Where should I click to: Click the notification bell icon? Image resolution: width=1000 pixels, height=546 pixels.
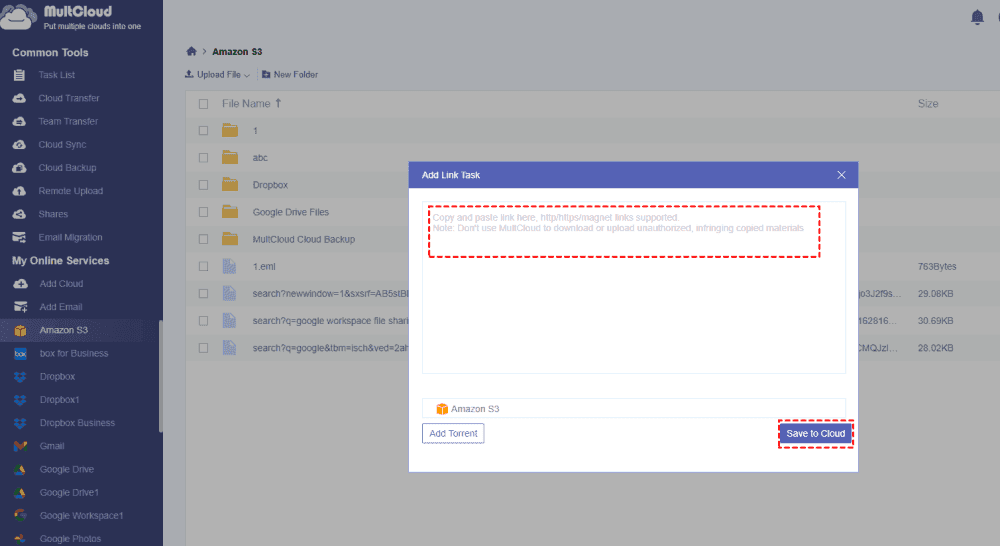977,17
